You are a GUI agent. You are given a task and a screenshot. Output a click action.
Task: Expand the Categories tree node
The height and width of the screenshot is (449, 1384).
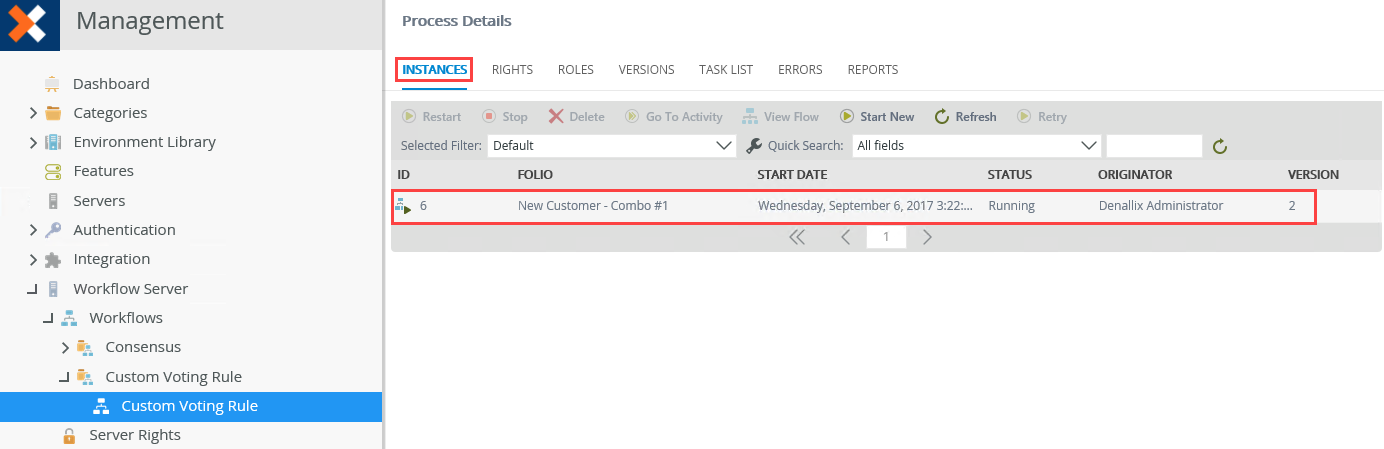(x=33, y=113)
